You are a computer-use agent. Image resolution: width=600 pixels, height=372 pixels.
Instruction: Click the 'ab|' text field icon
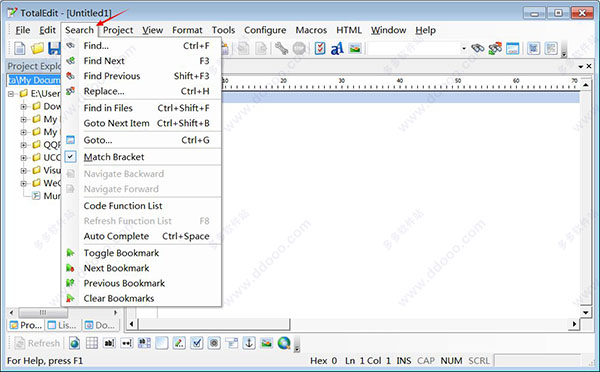(x=109, y=343)
